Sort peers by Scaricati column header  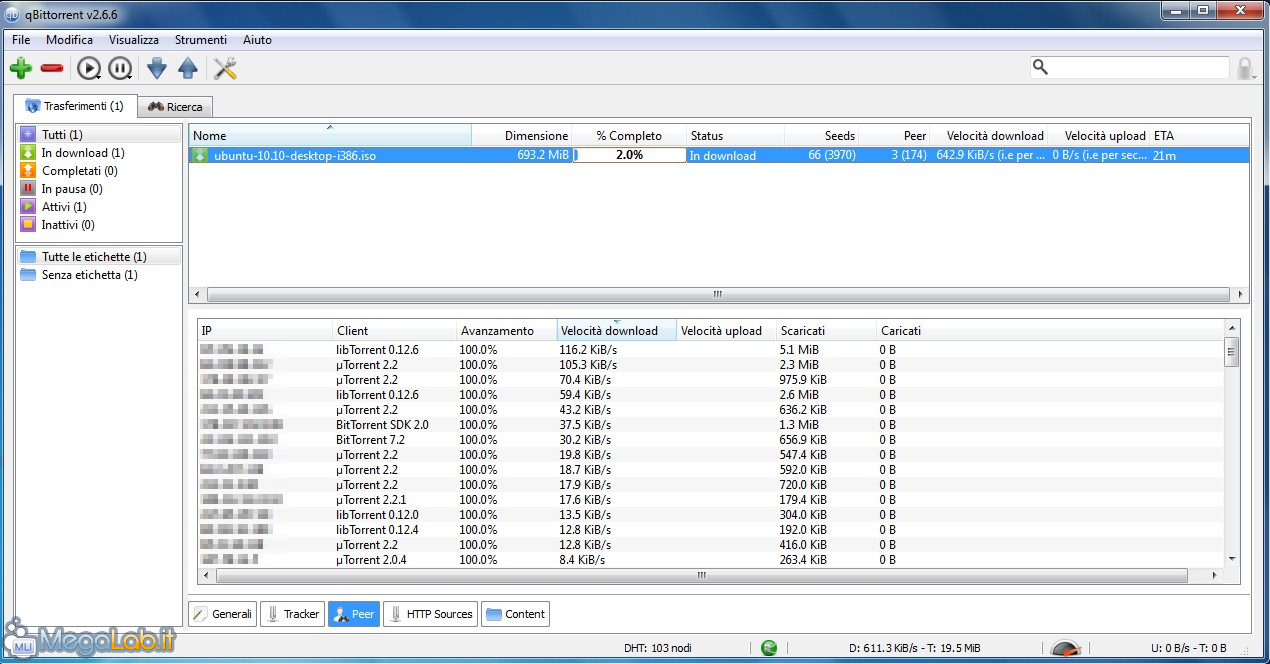coord(826,330)
